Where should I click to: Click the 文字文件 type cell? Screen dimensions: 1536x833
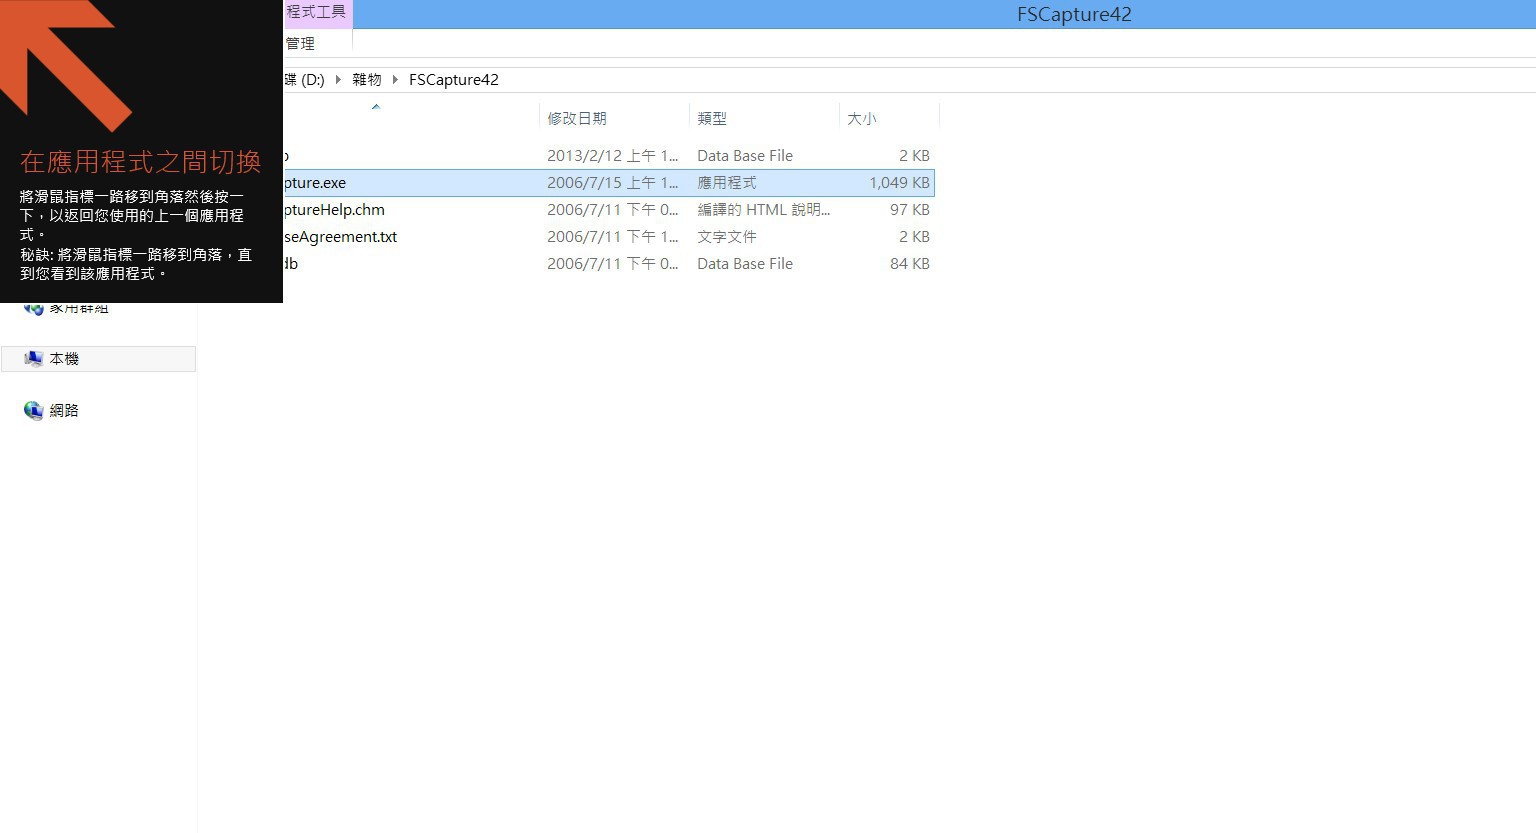[x=727, y=237]
